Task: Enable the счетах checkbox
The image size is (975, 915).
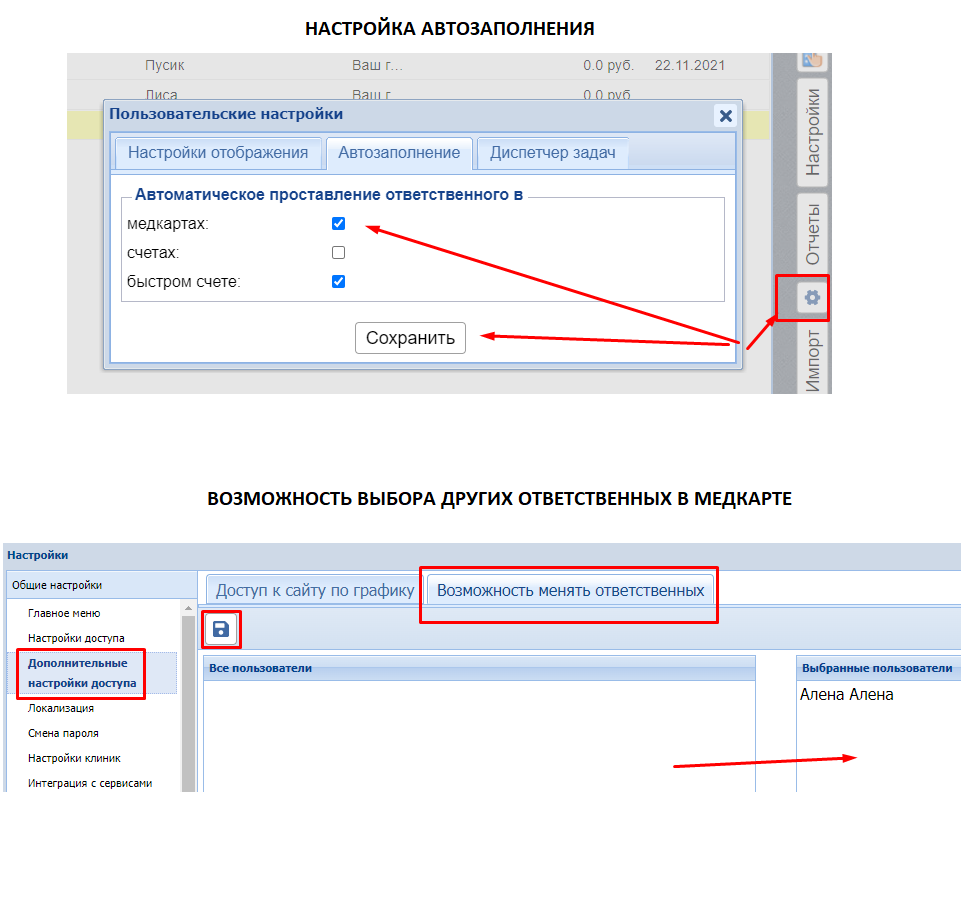Action: (x=338, y=252)
